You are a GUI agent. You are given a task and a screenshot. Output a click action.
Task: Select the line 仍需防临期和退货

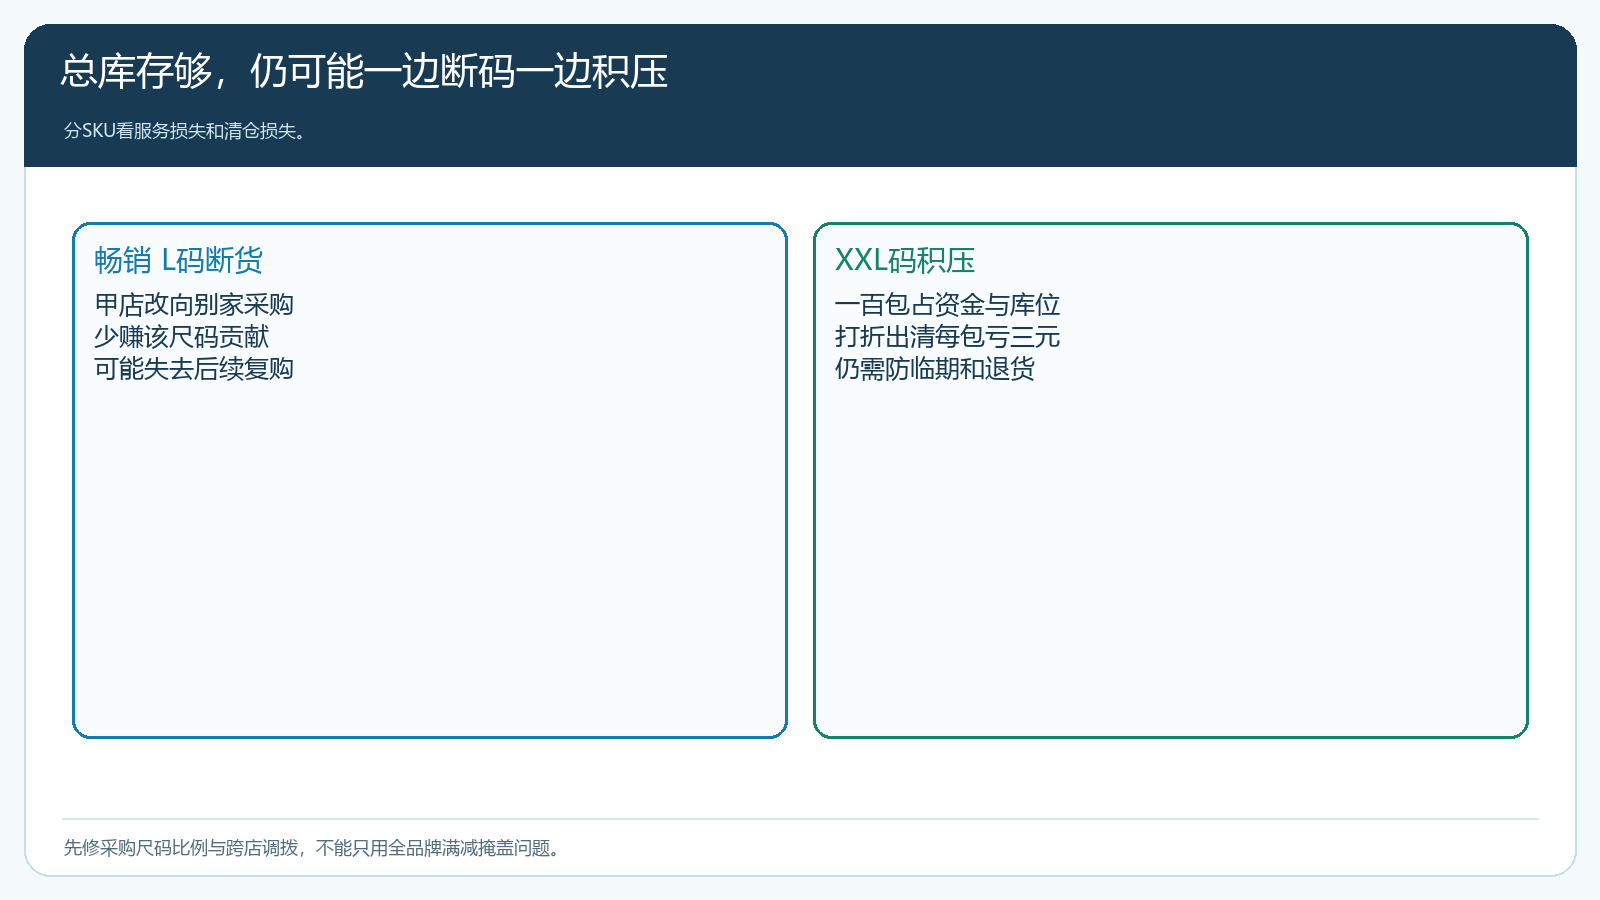[x=935, y=369]
